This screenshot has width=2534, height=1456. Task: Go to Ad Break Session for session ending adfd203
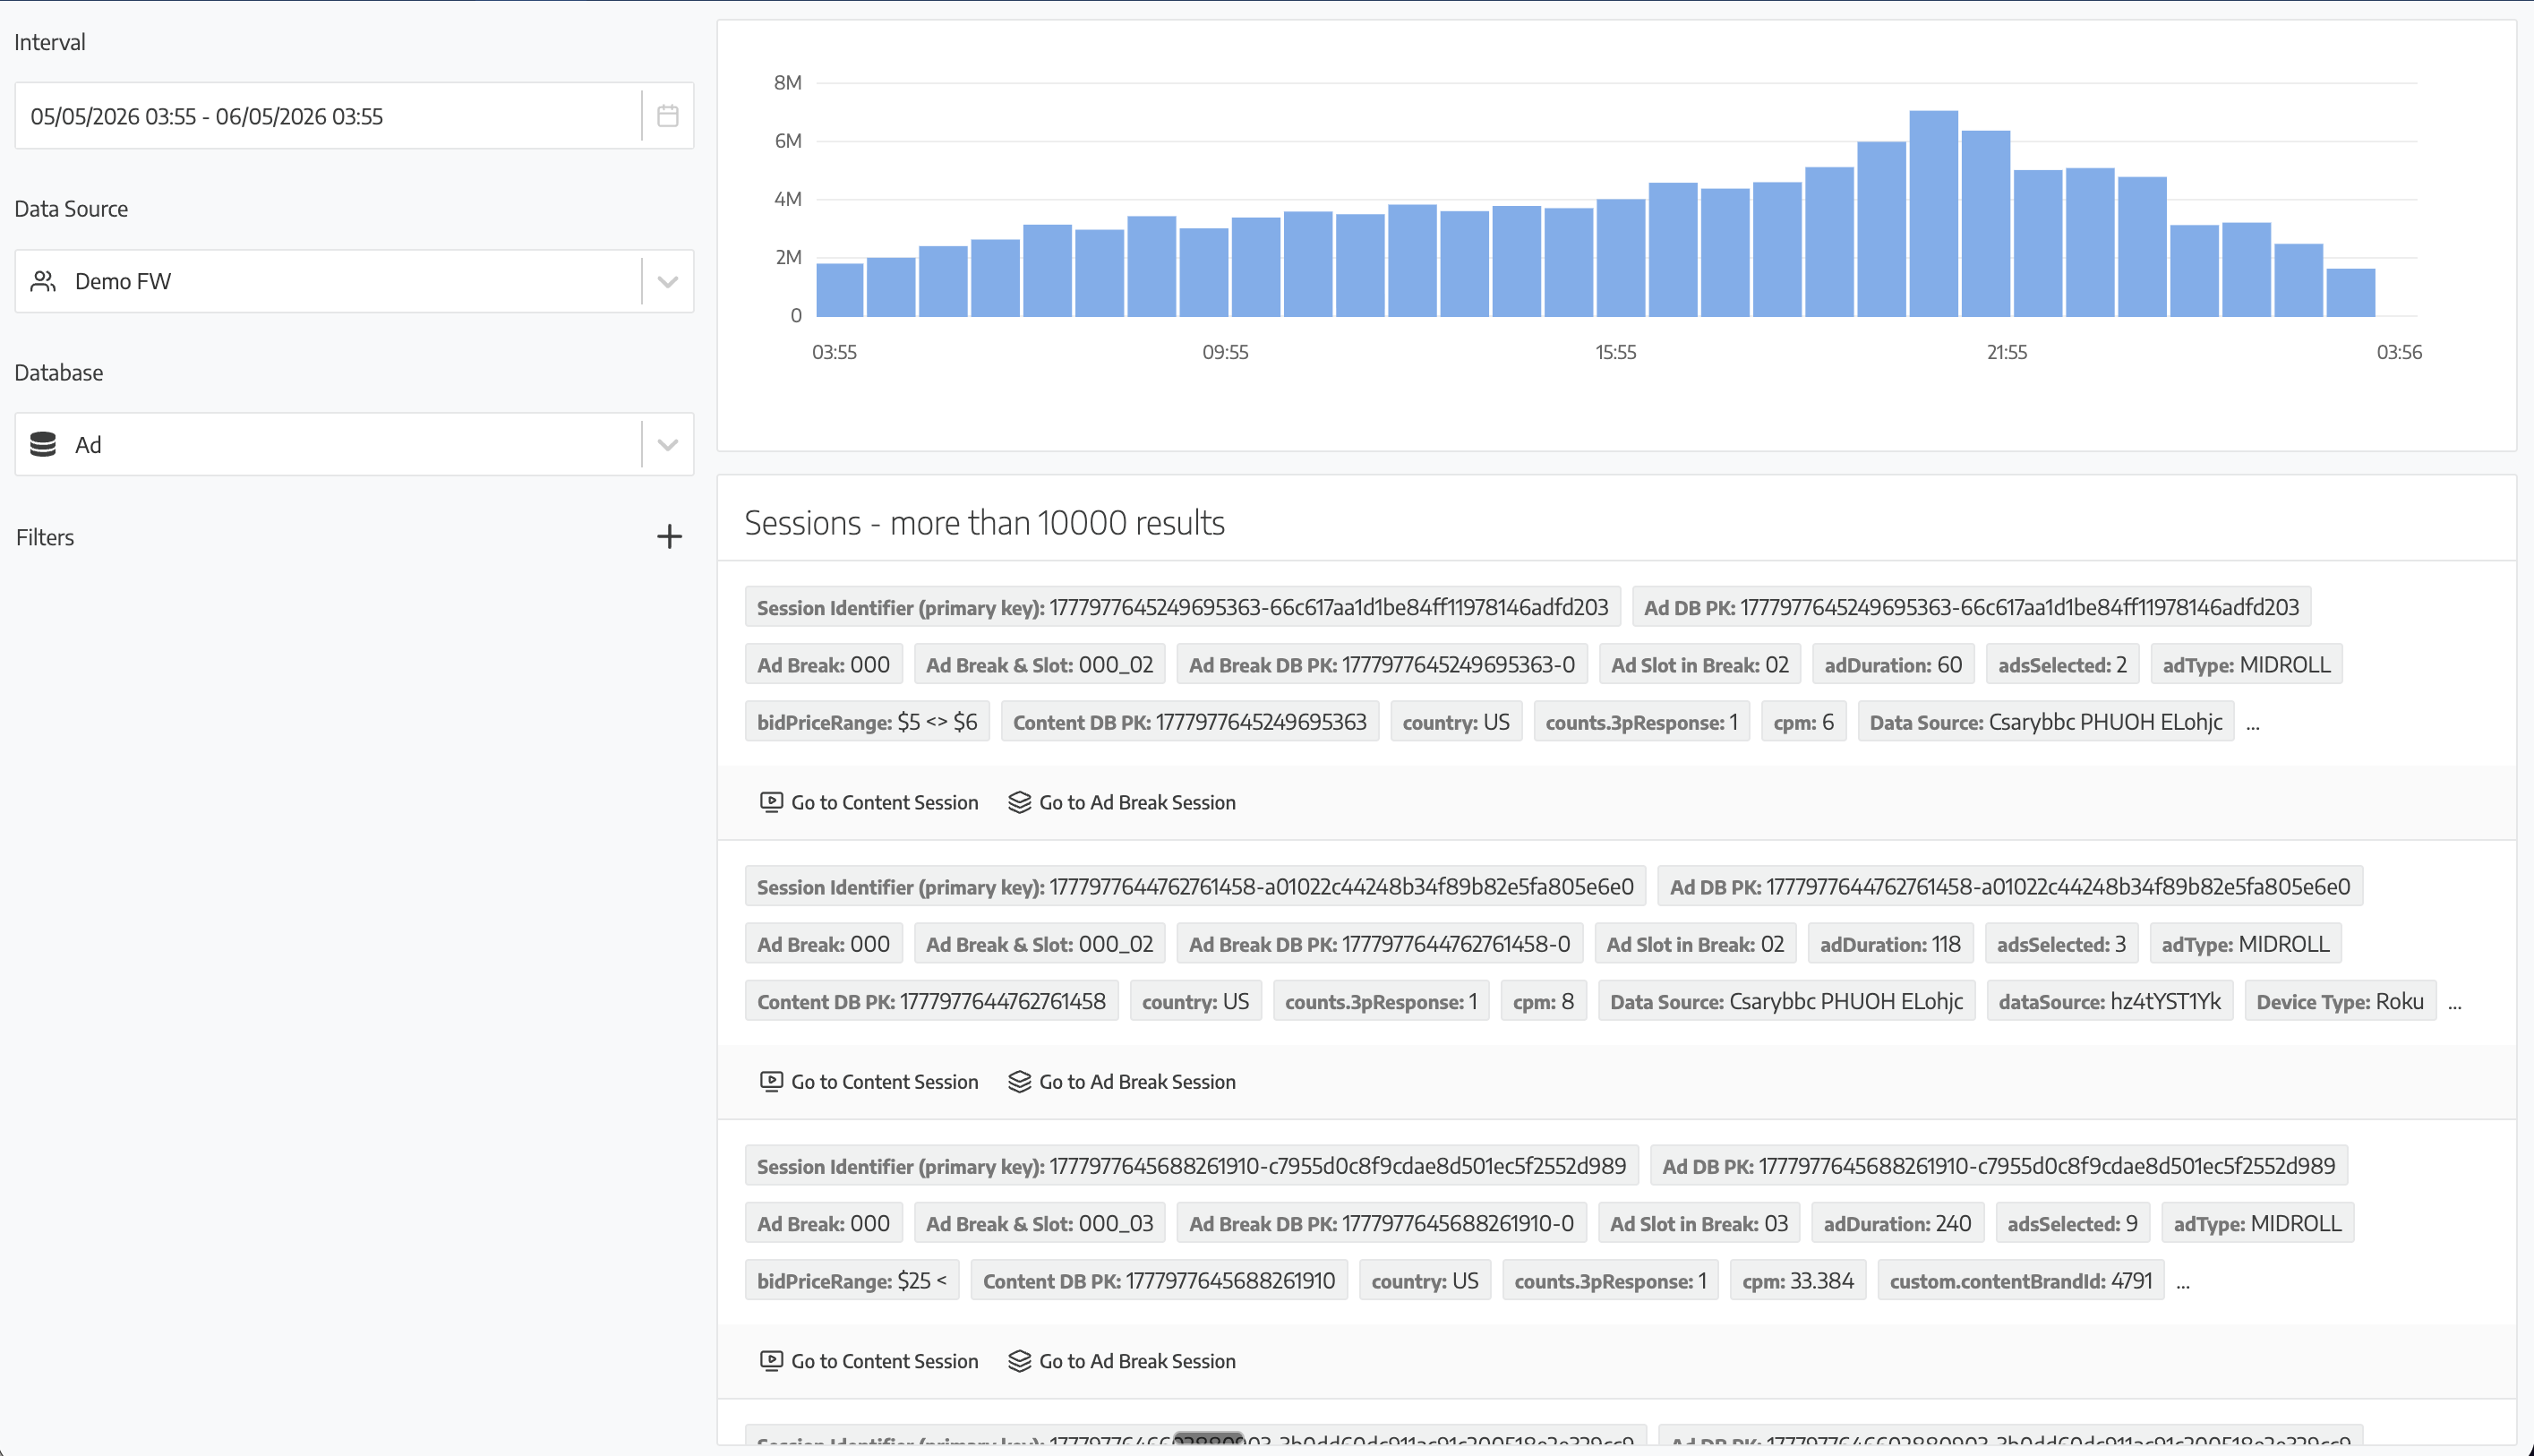pyautogui.click(x=1122, y=803)
